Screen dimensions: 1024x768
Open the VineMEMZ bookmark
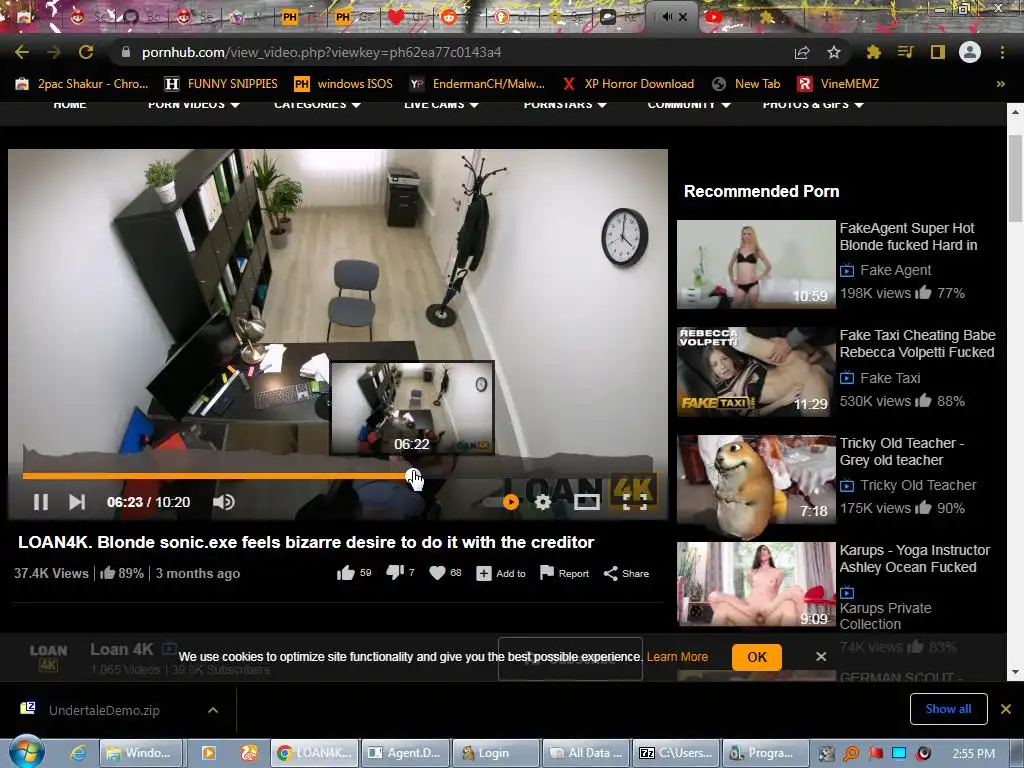[838, 84]
